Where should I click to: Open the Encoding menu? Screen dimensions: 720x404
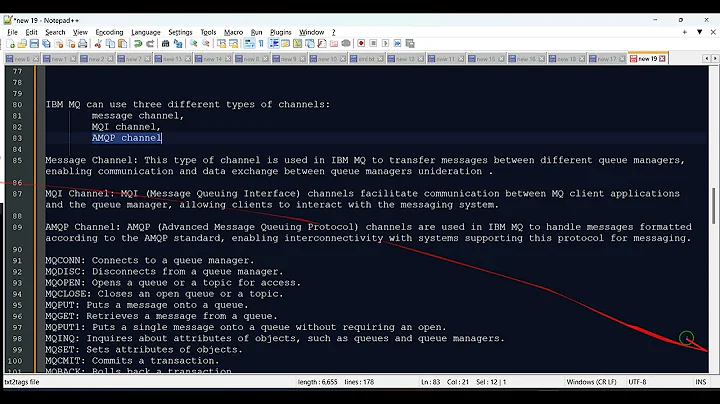click(109, 32)
